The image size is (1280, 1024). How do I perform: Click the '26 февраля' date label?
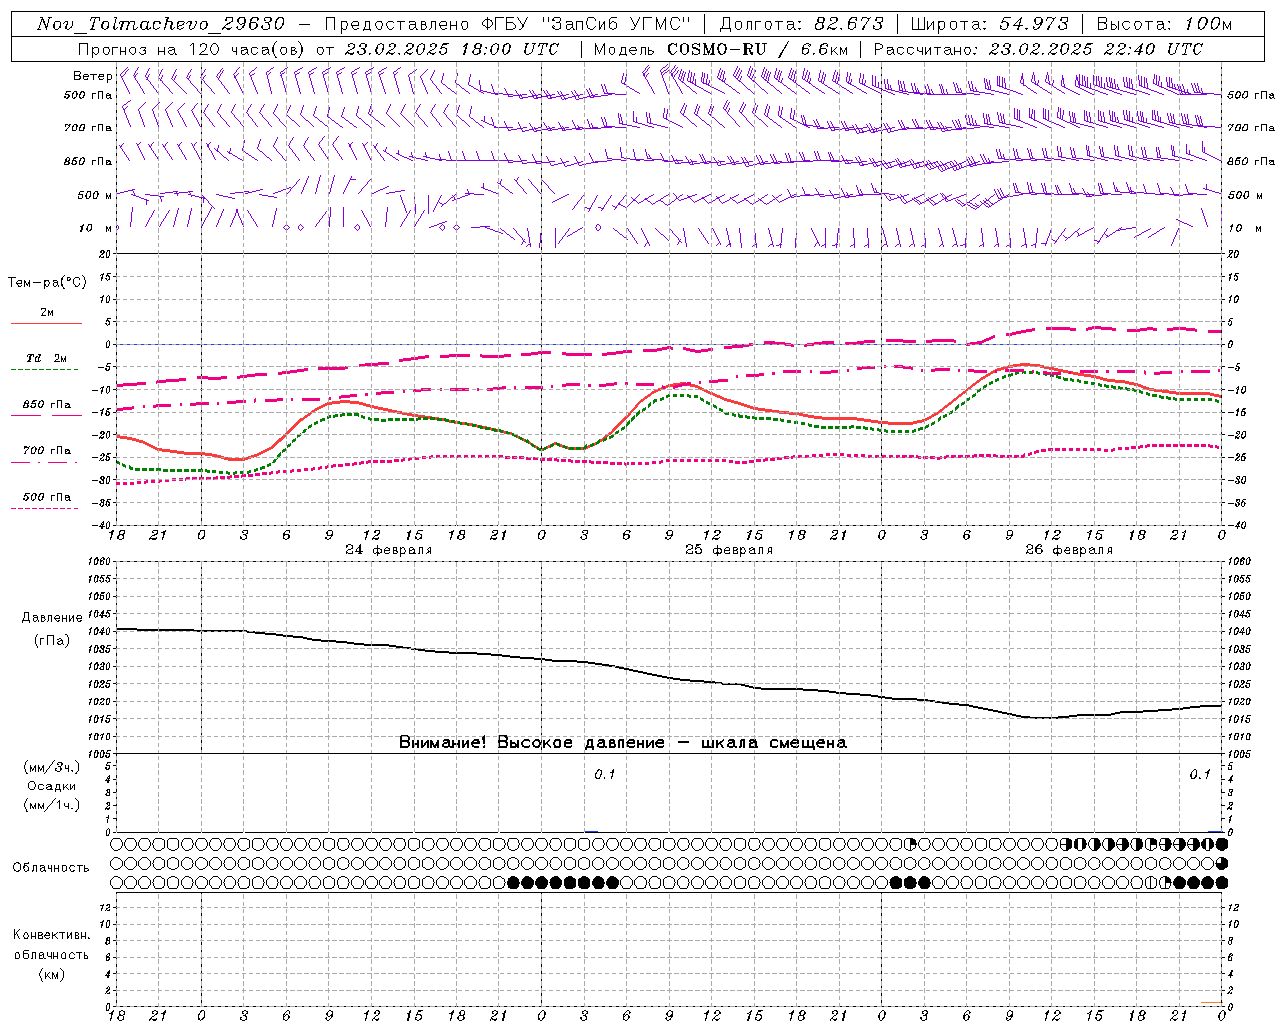click(1069, 550)
